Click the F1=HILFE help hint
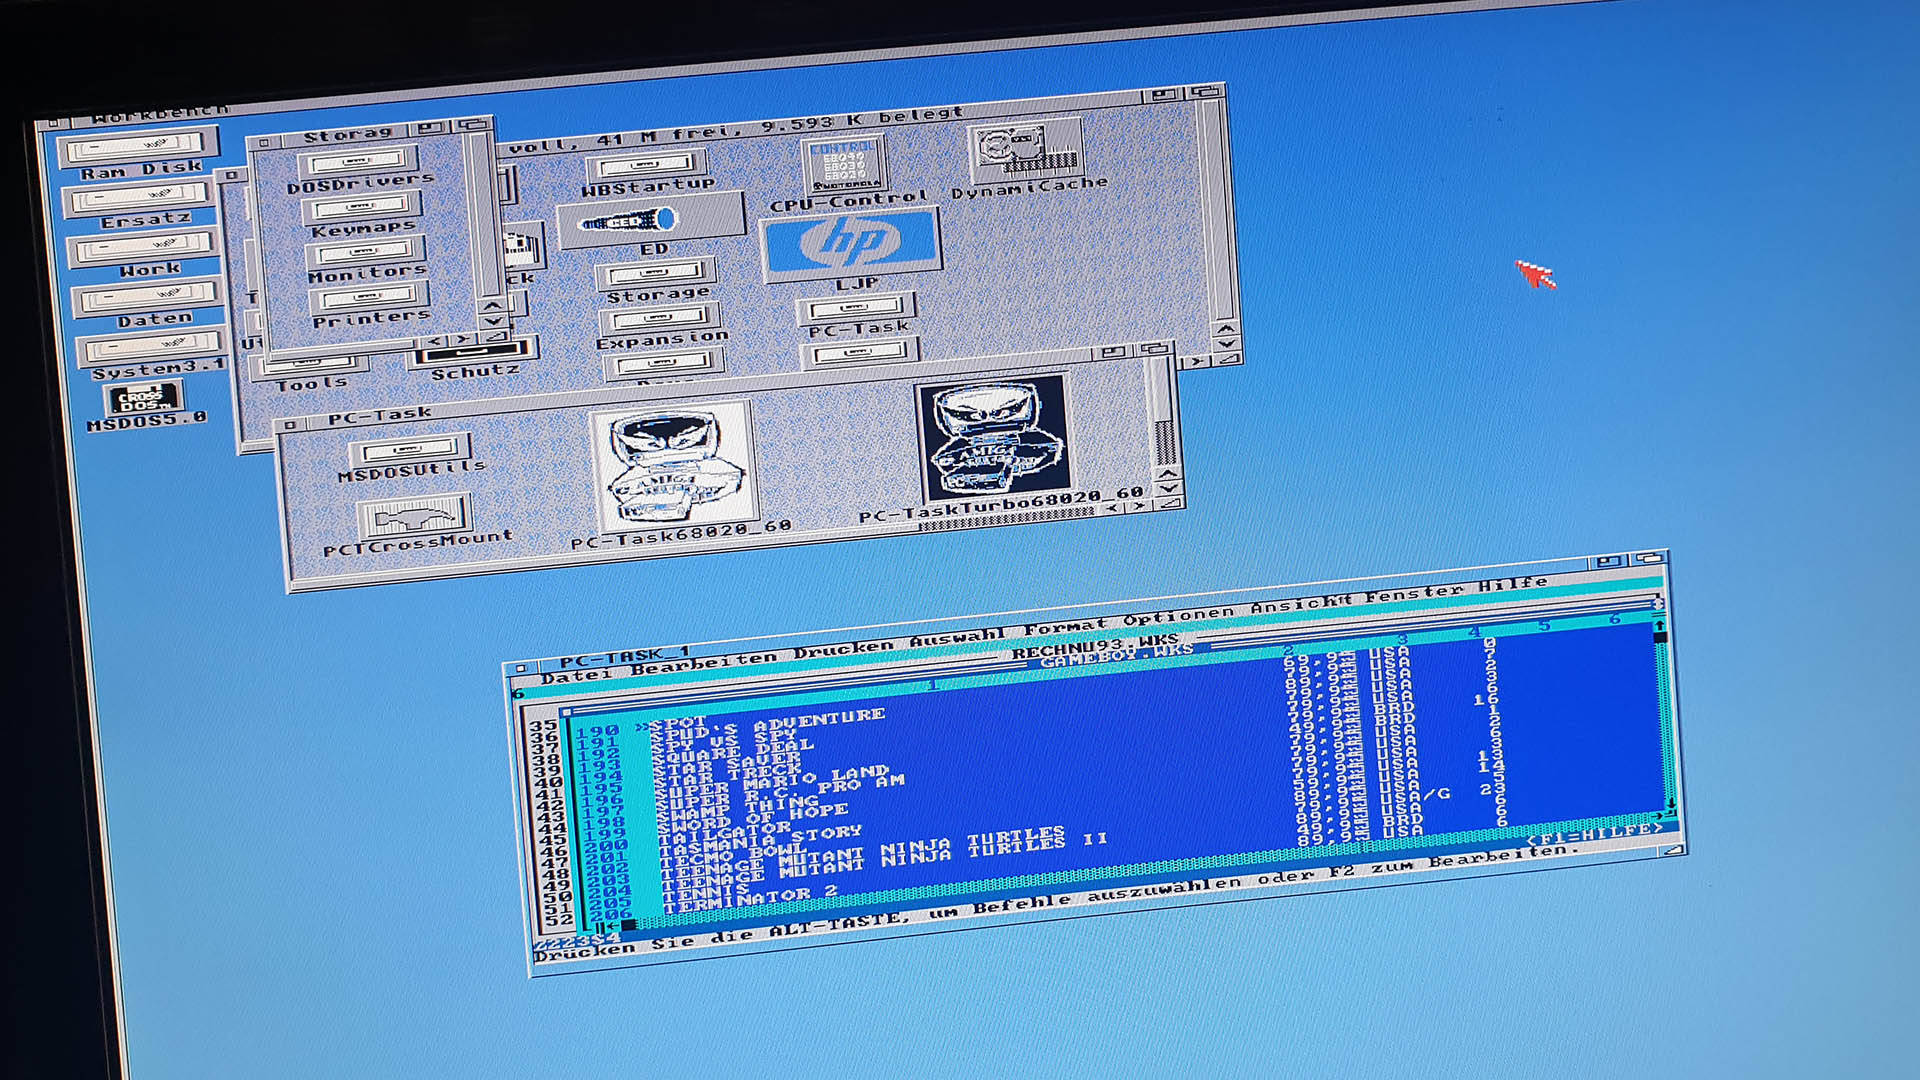 (x=1594, y=834)
